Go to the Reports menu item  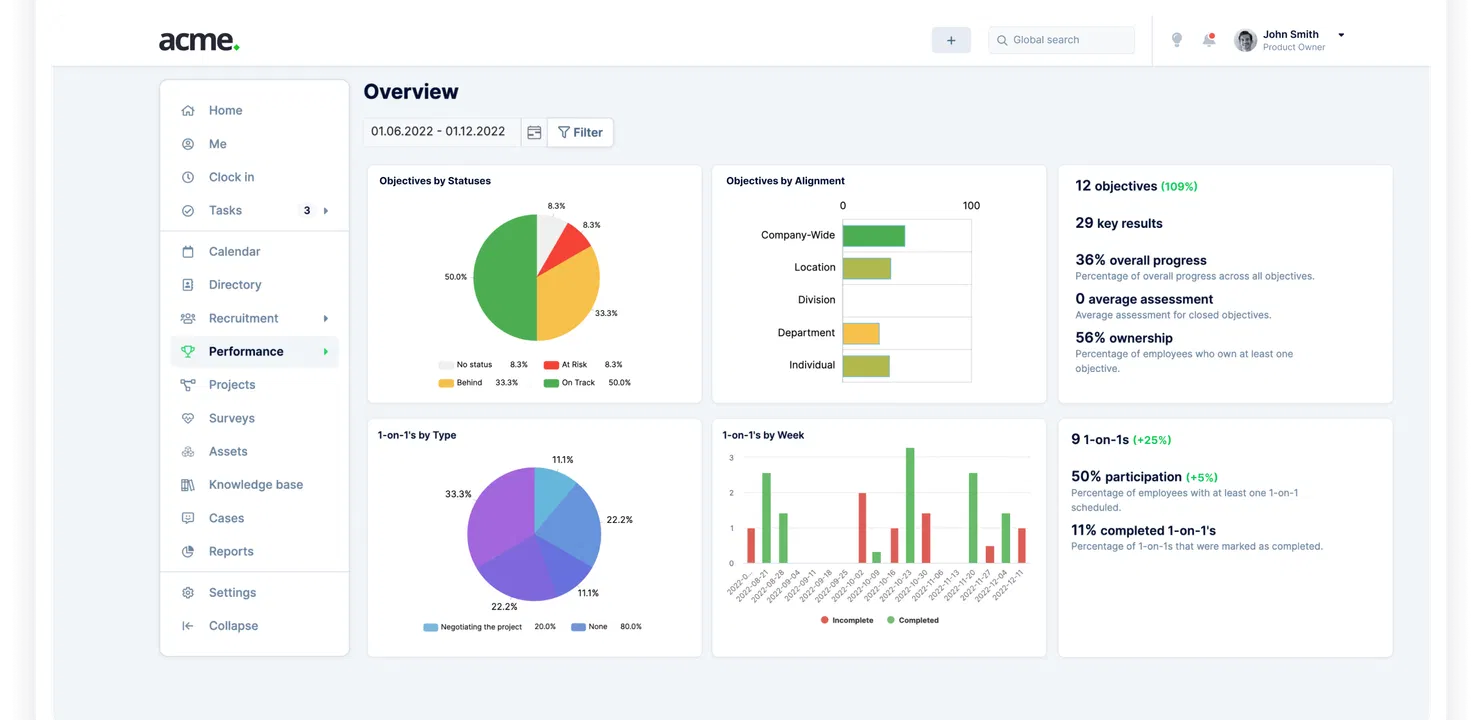pos(255,552)
